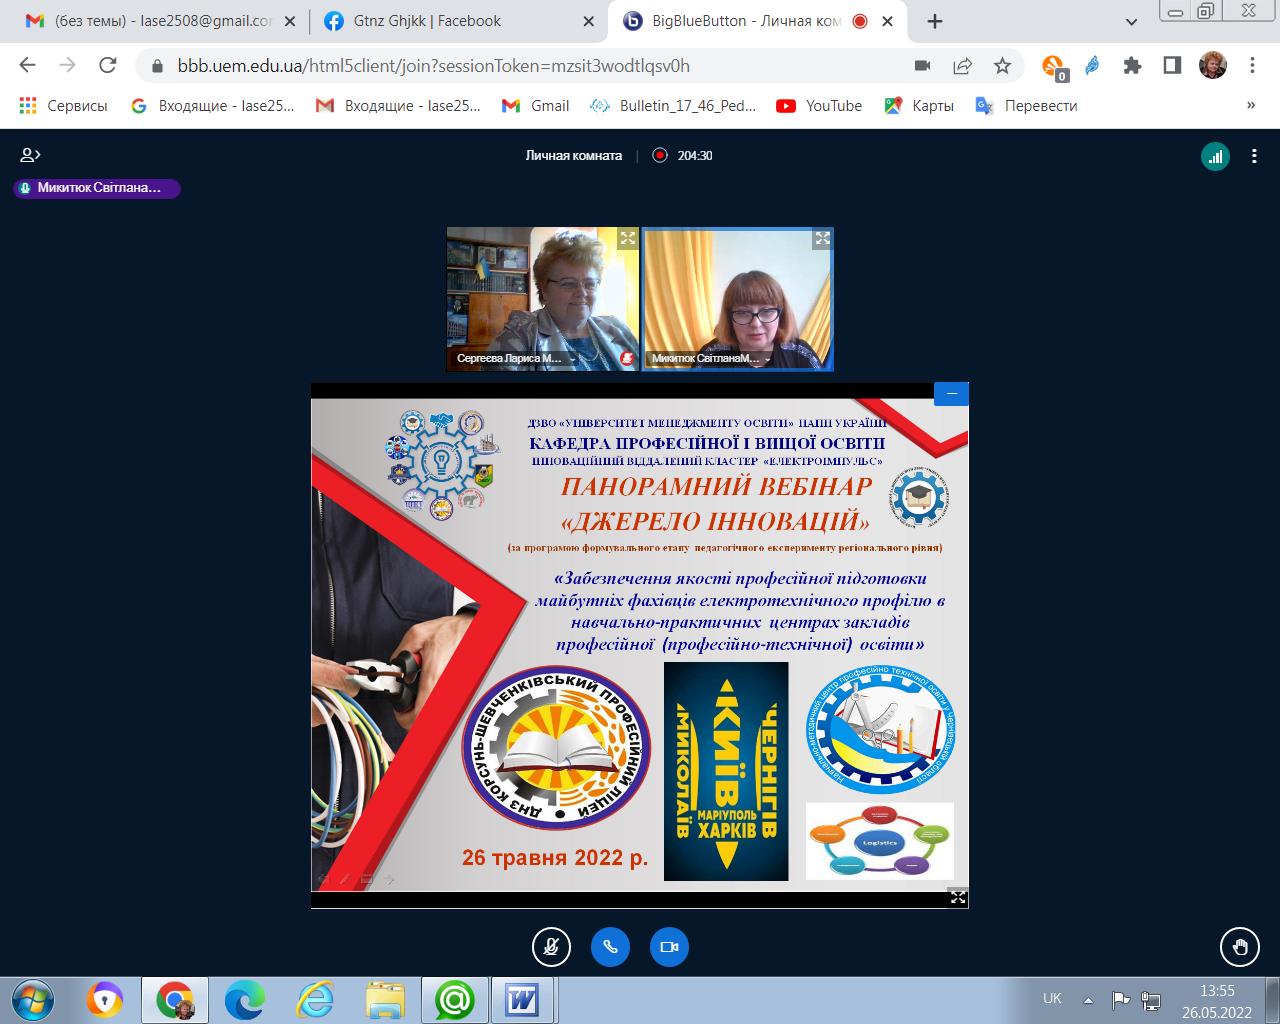Open the orange extension with badge

point(1054,67)
